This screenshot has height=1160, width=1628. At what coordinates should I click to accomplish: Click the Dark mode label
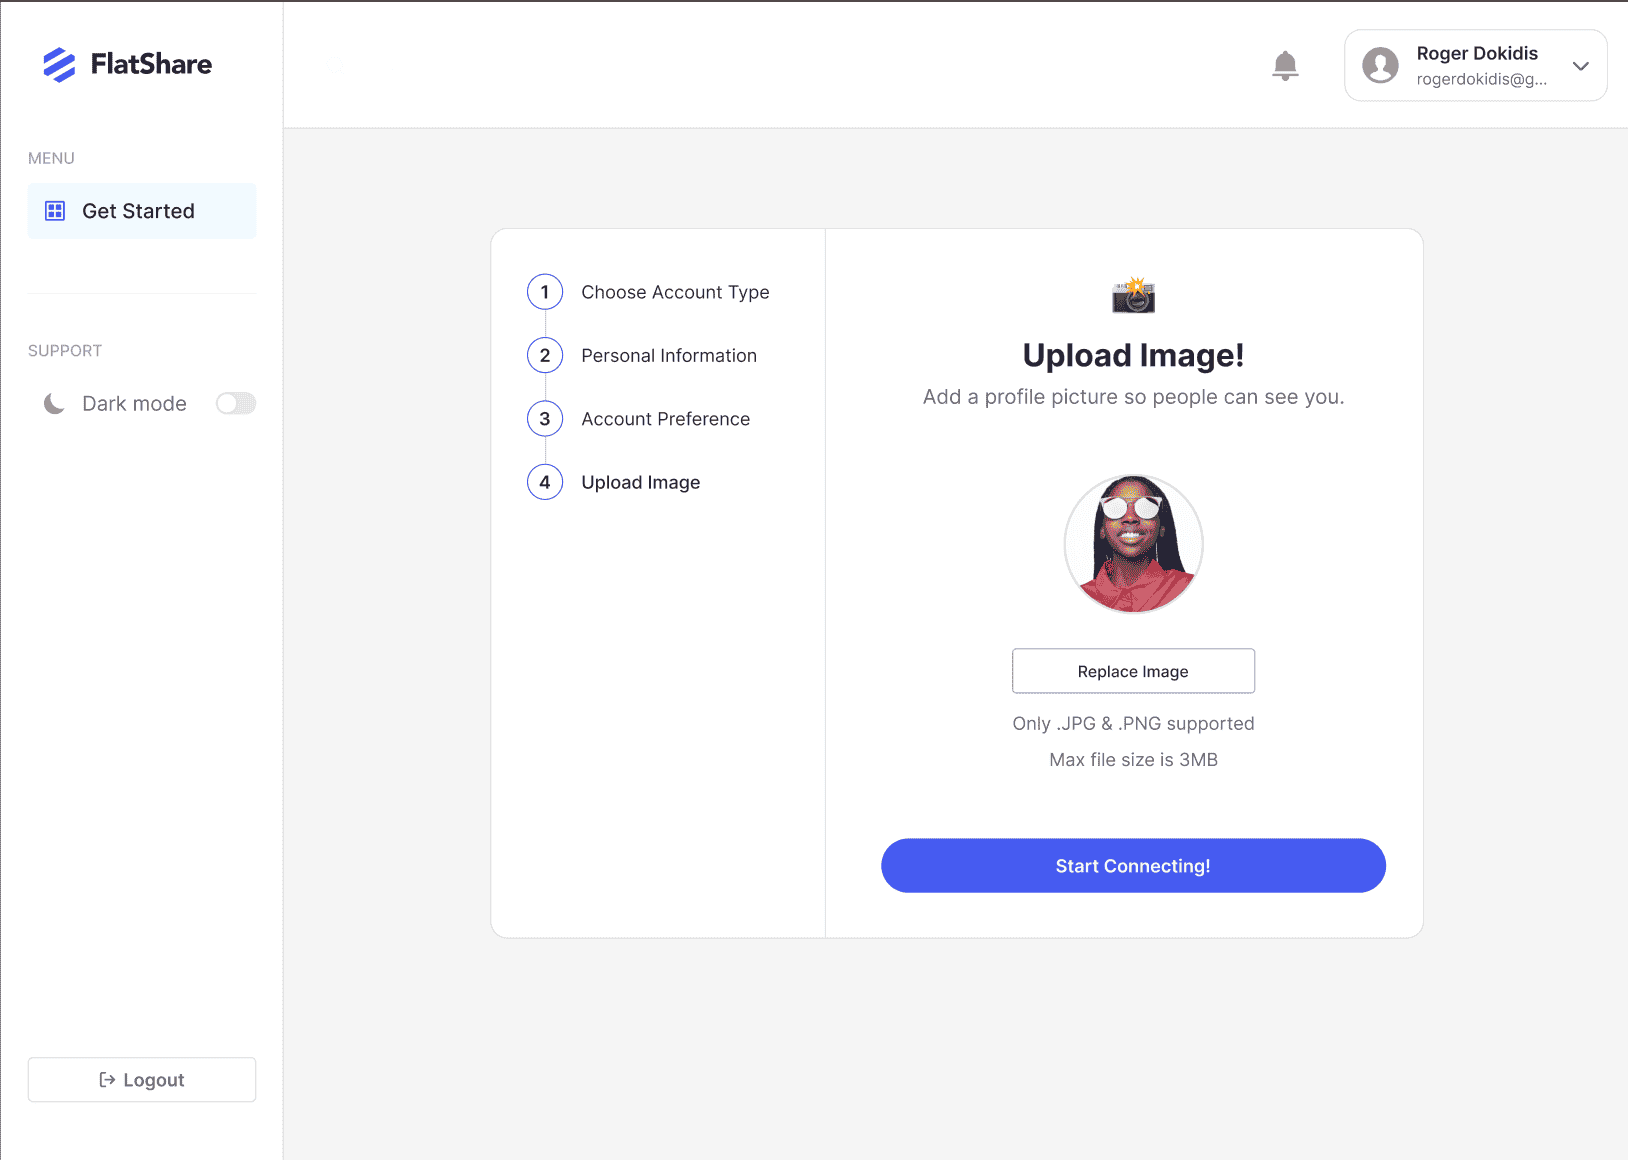click(134, 404)
